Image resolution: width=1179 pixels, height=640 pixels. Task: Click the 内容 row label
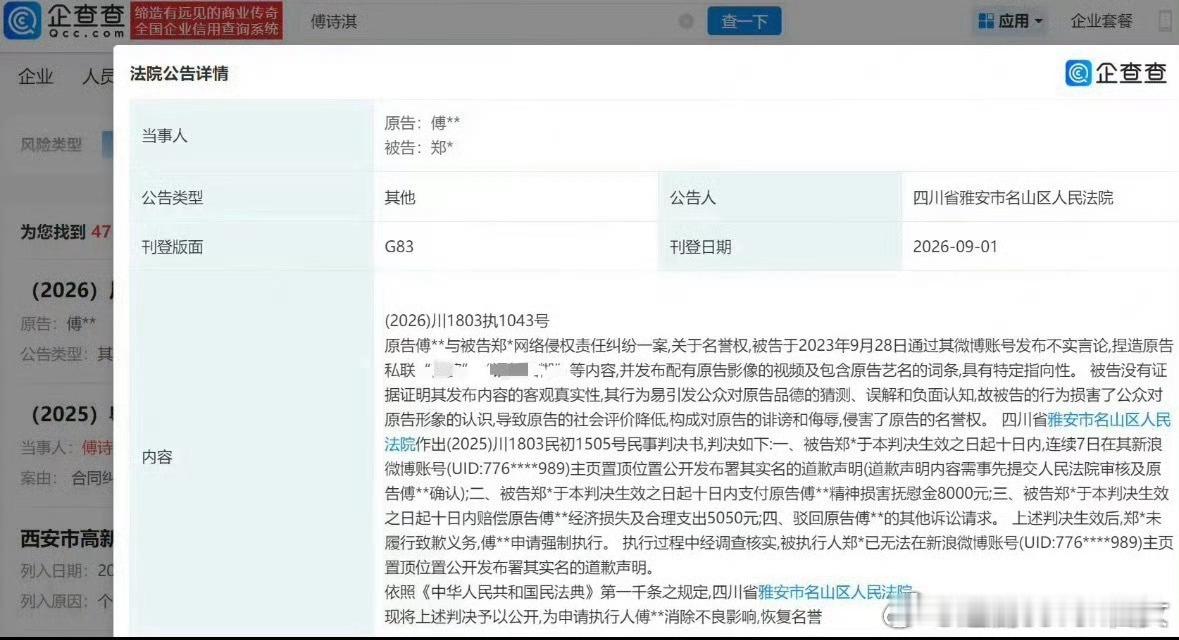click(x=156, y=457)
